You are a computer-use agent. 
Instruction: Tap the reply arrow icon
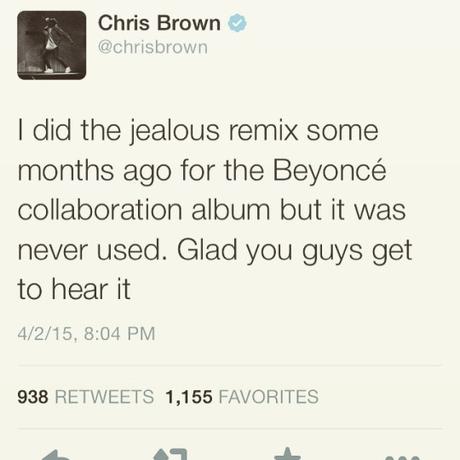(x=57, y=455)
